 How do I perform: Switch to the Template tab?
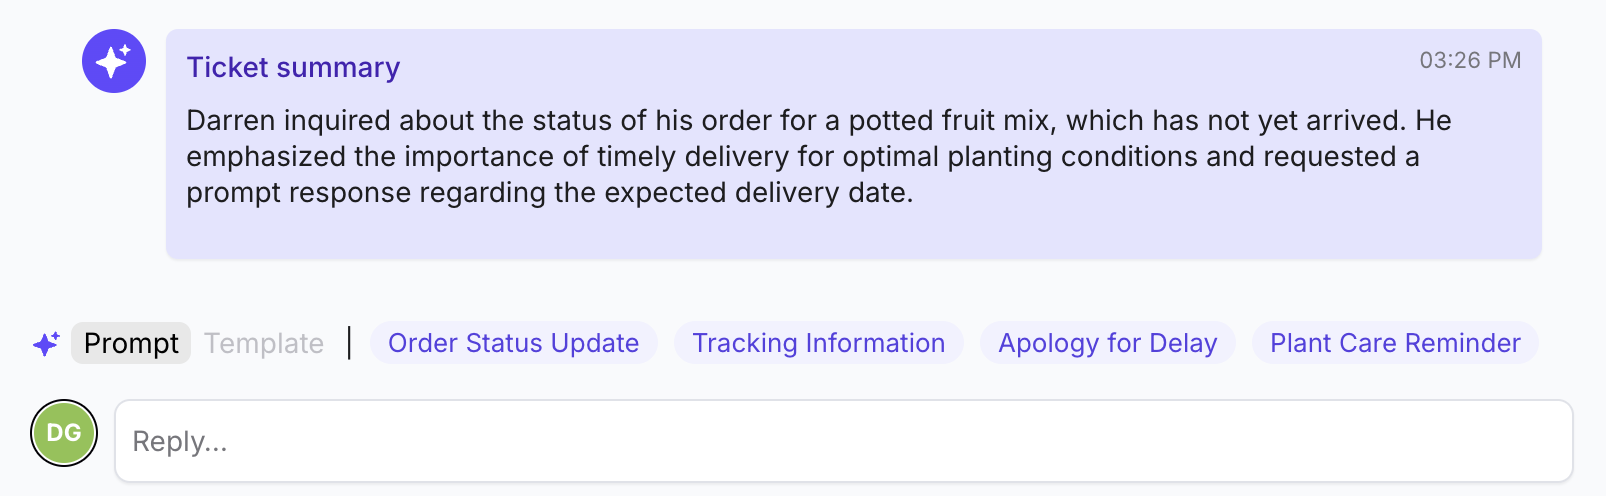click(x=264, y=343)
